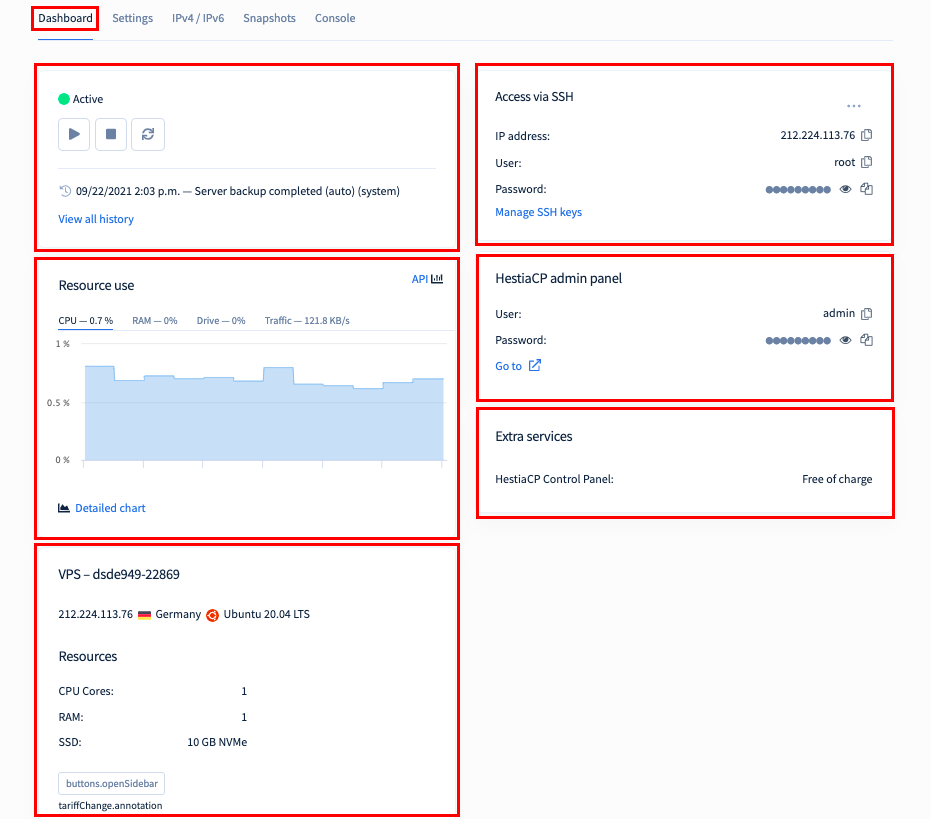Open the API chart icon in Resource use
This screenshot has height=819, width=931.
437,279
